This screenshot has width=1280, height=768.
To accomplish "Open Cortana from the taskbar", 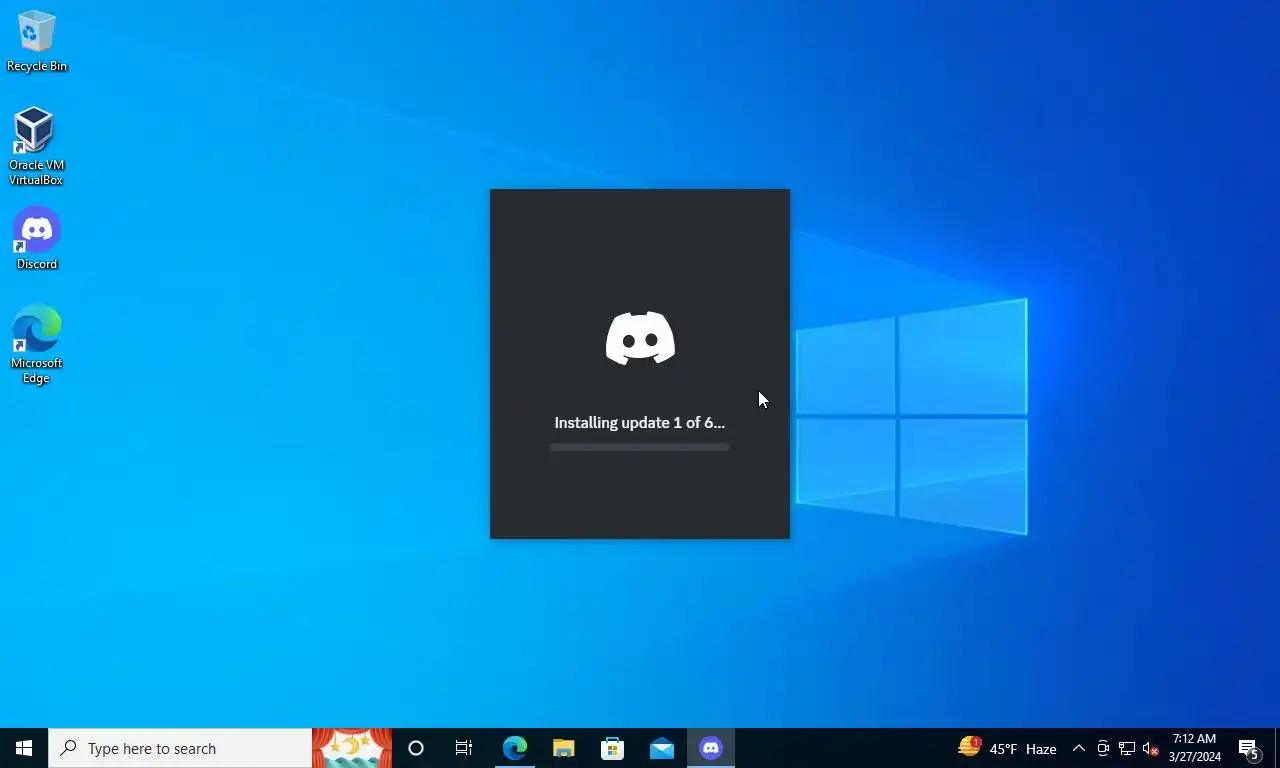I will click(416, 748).
